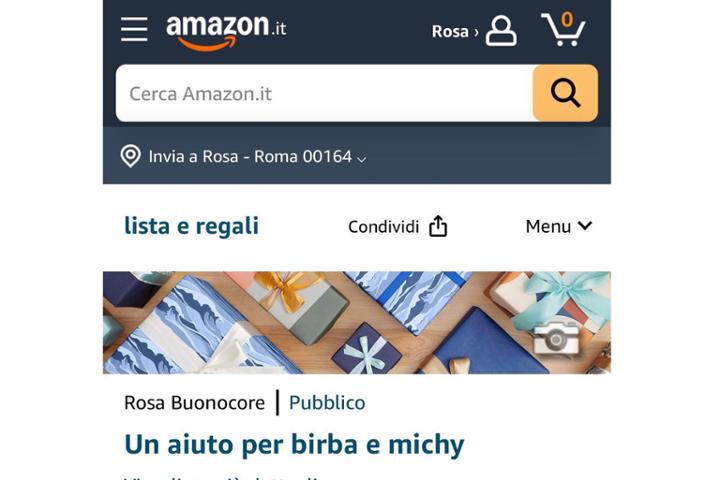Open the Rosa account link
Viewport: 720px width, 480px height.
coord(455,31)
